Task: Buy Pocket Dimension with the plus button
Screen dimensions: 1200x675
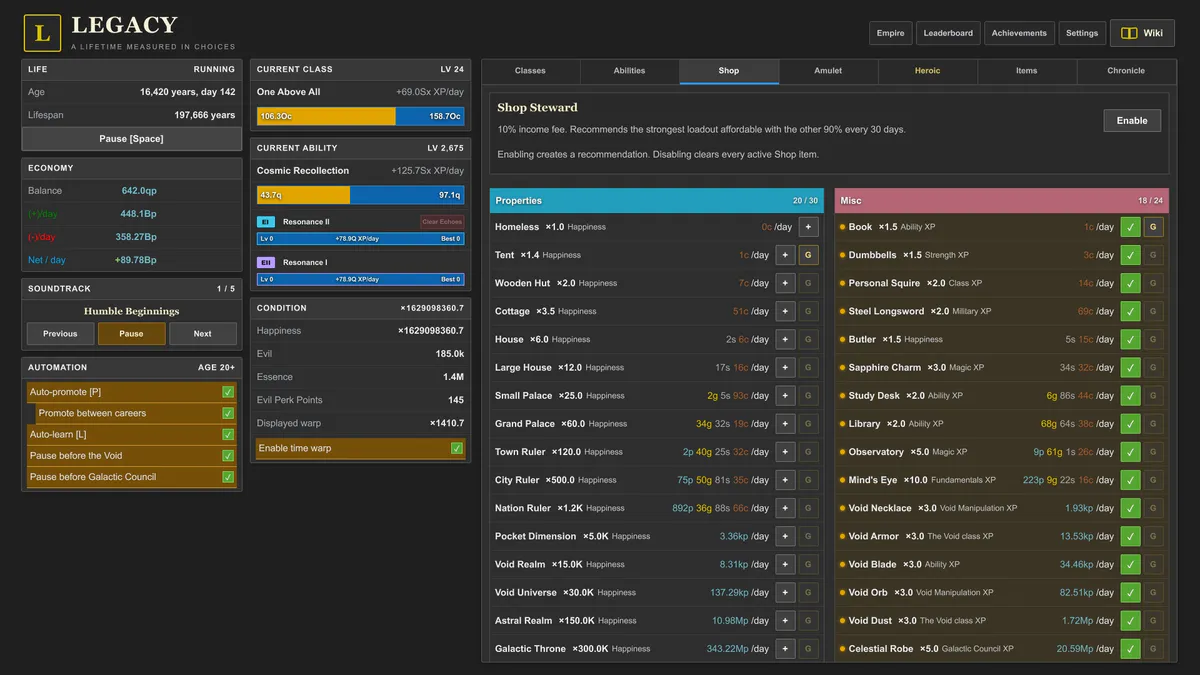Action: pos(785,536)
